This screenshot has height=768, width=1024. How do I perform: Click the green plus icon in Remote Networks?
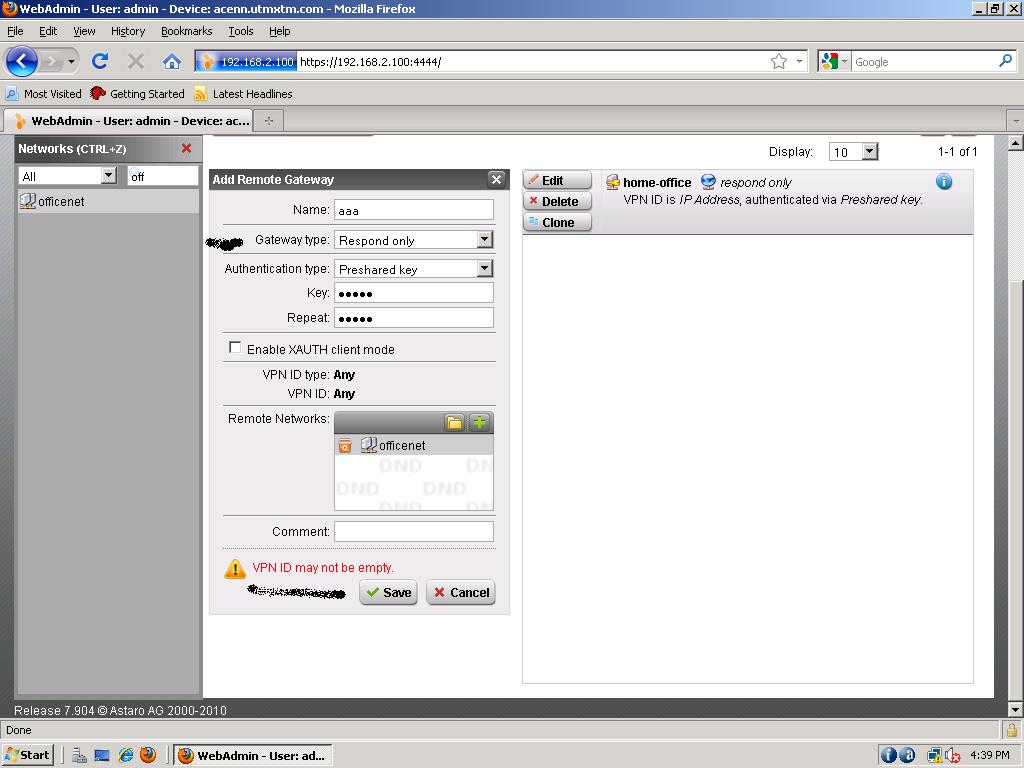pos(480,423)
